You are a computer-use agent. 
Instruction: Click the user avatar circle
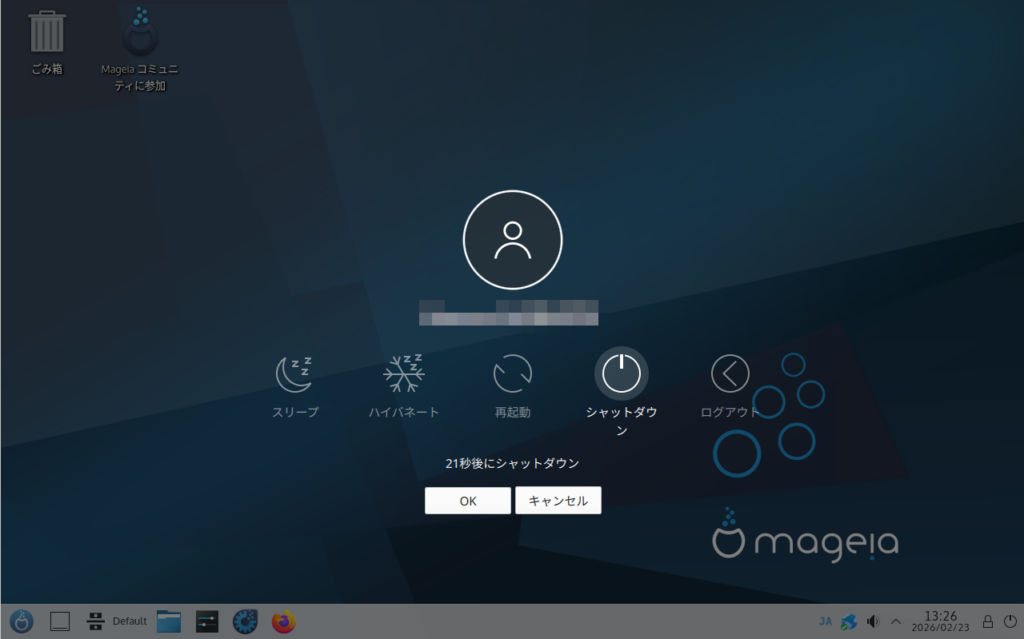(x=512, y=240)
